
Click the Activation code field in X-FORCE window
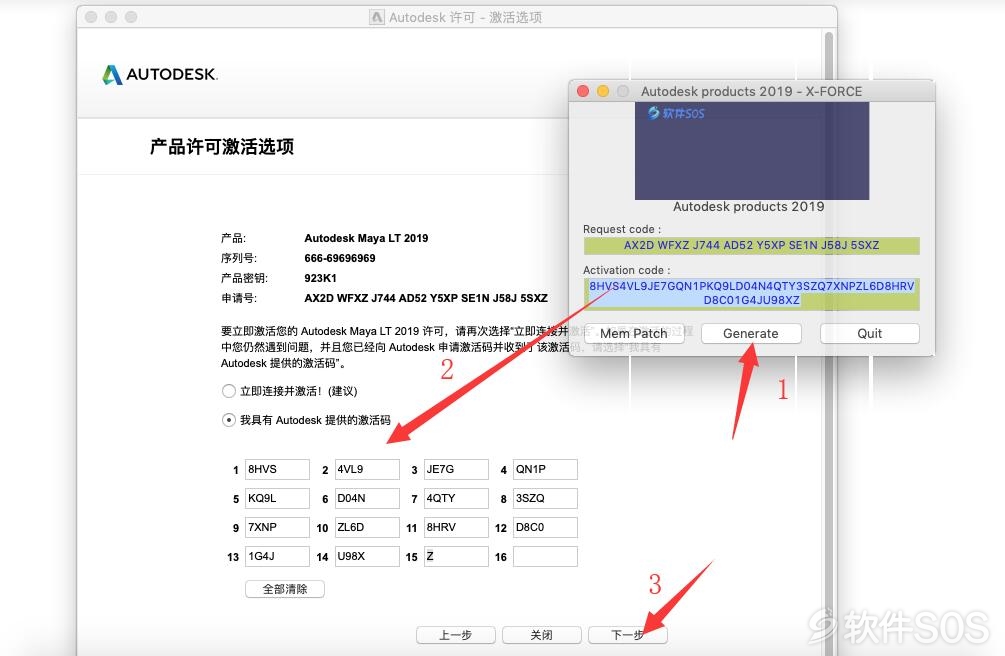point(751,294)
